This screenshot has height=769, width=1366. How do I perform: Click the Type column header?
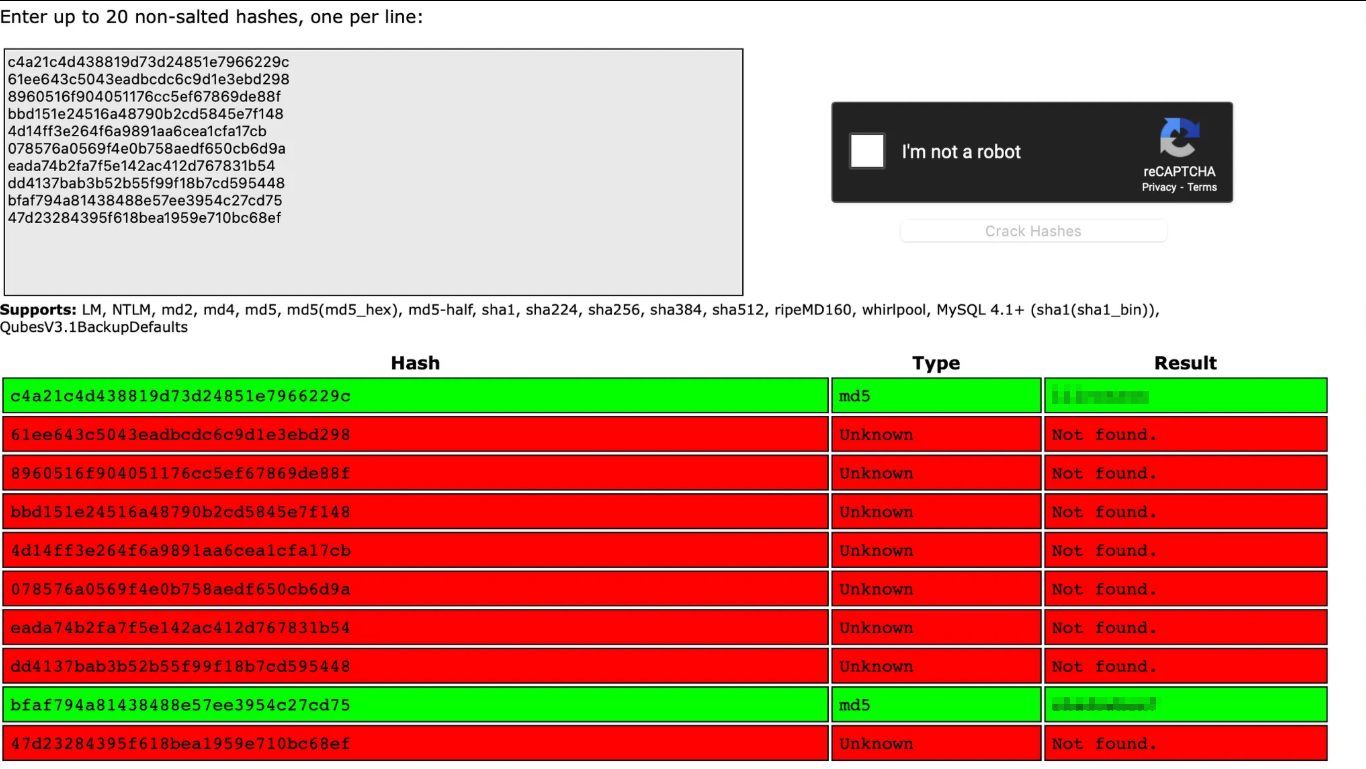pos(936,363)
